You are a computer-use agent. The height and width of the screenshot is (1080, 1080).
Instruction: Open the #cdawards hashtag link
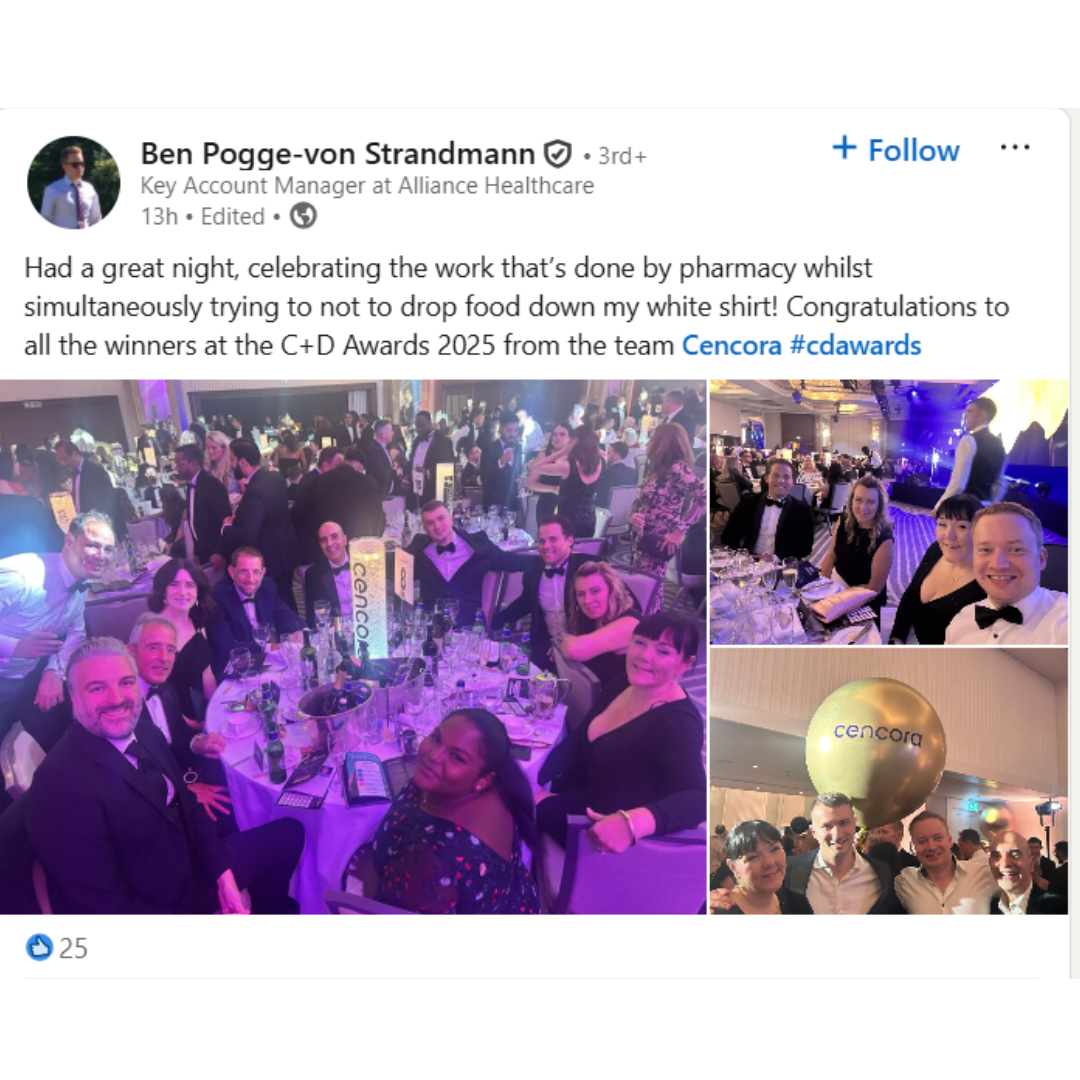(x=855, y=346)
